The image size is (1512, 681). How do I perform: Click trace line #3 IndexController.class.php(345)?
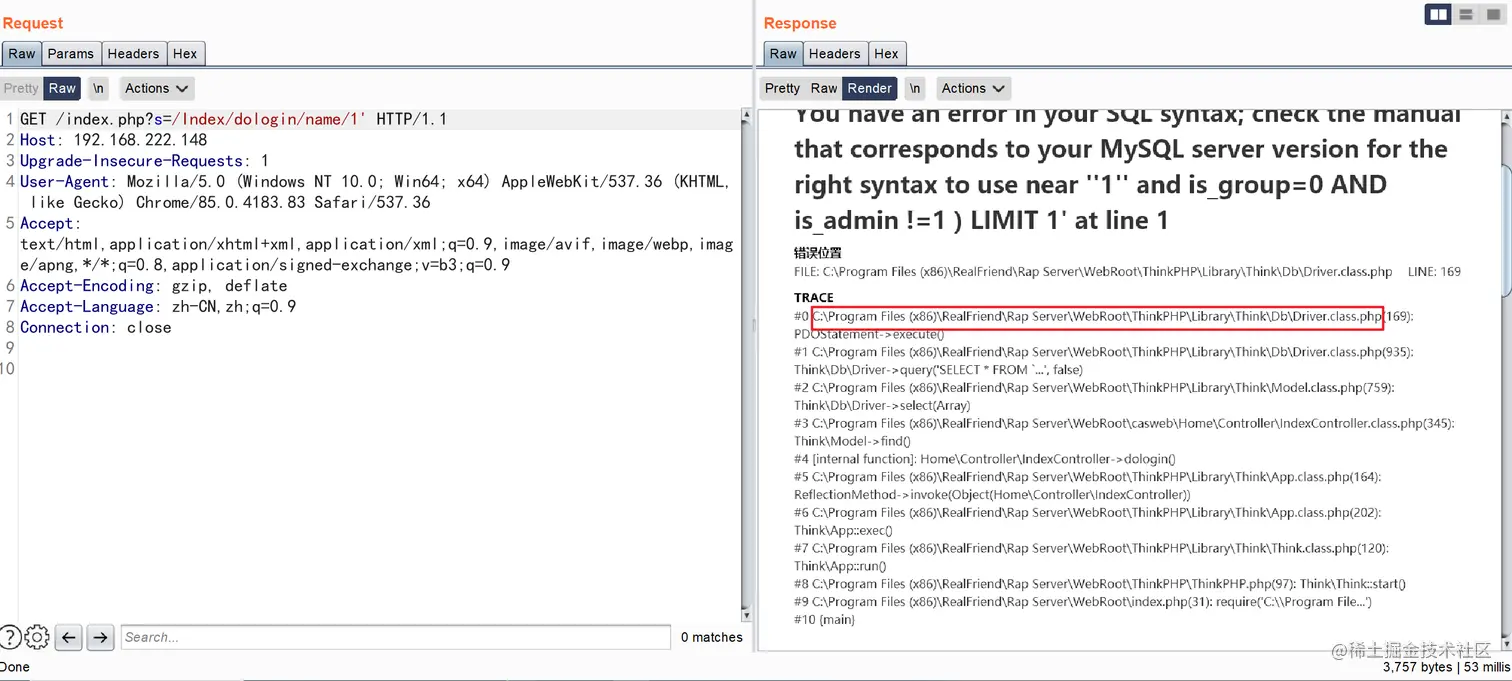click(x=1124, y=432)
